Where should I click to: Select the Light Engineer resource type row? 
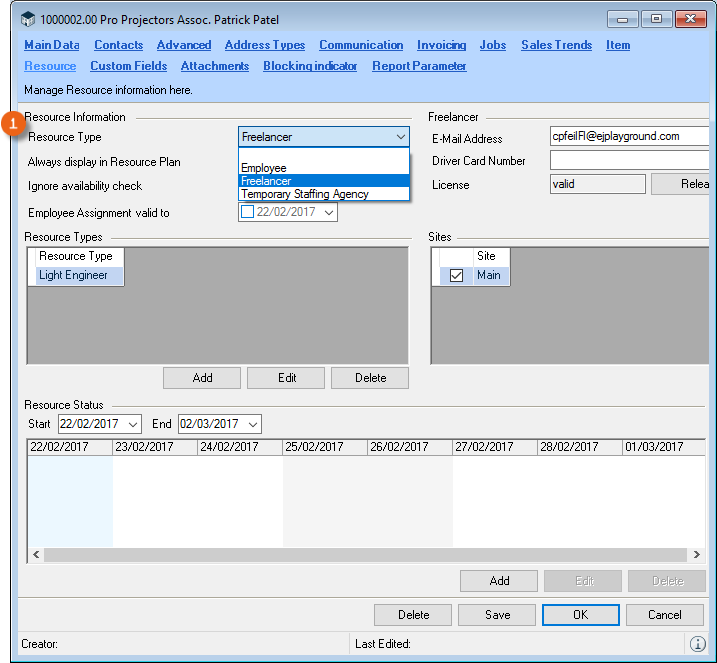click(x=73, y=275)
